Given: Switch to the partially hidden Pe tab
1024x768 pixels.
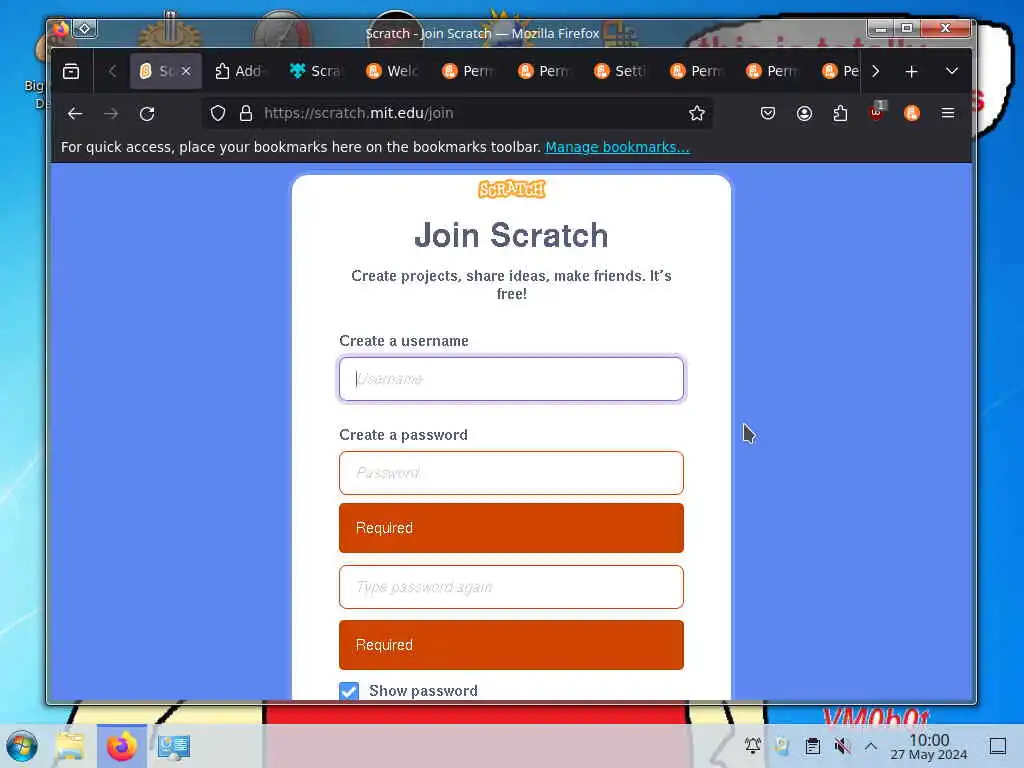Looking at the screenshot, I should tap(840, 71).
